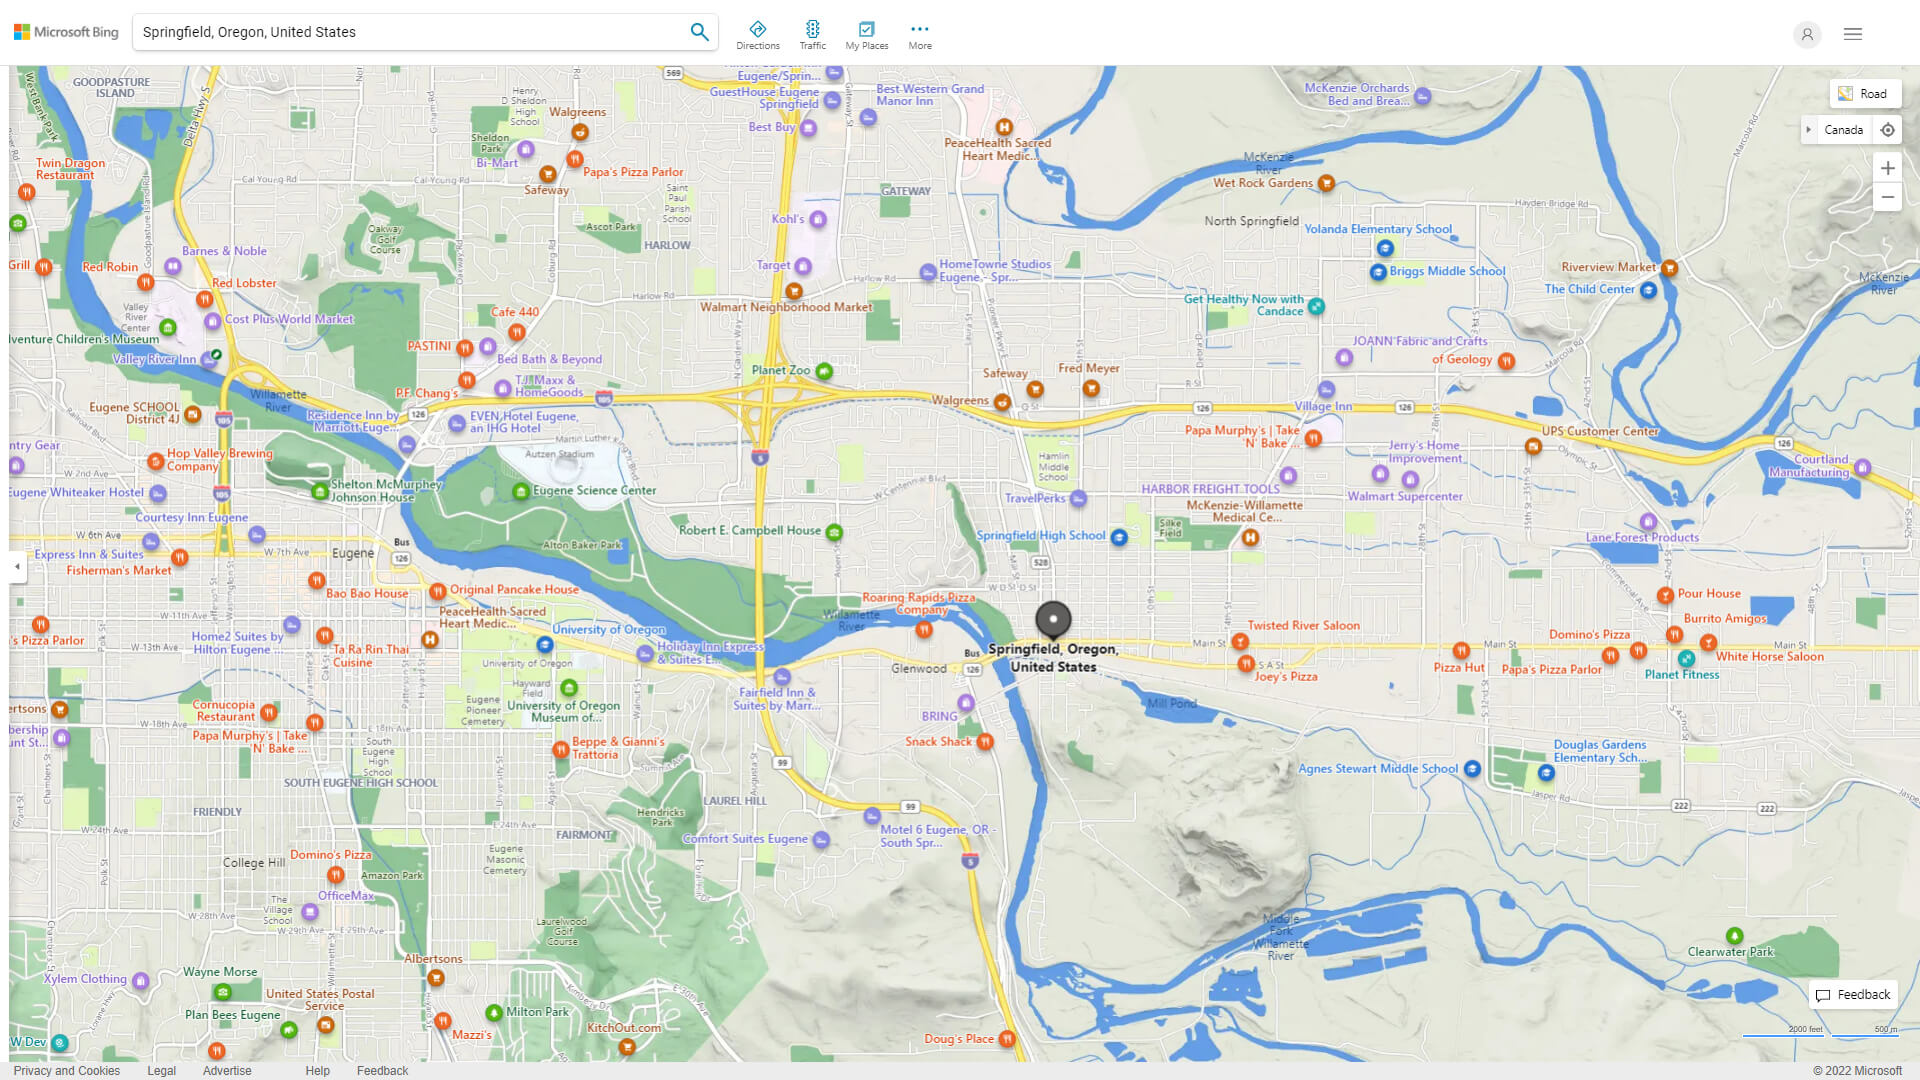Click inside the search input field

point(400,31)
